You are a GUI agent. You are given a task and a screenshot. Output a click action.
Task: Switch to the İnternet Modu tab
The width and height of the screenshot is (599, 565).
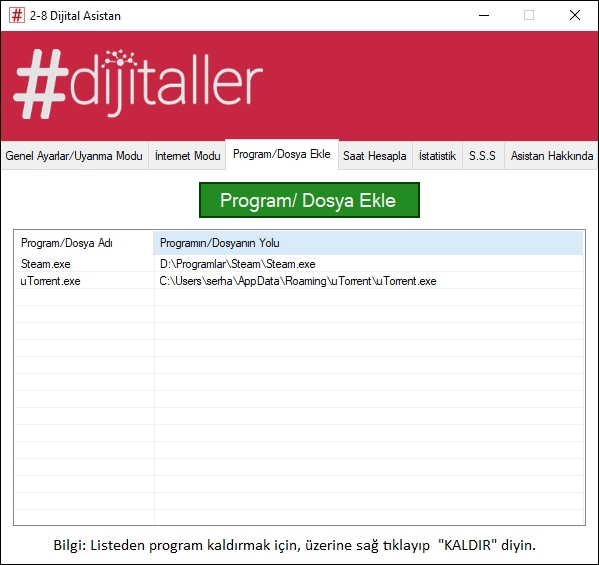click(187, 156)
